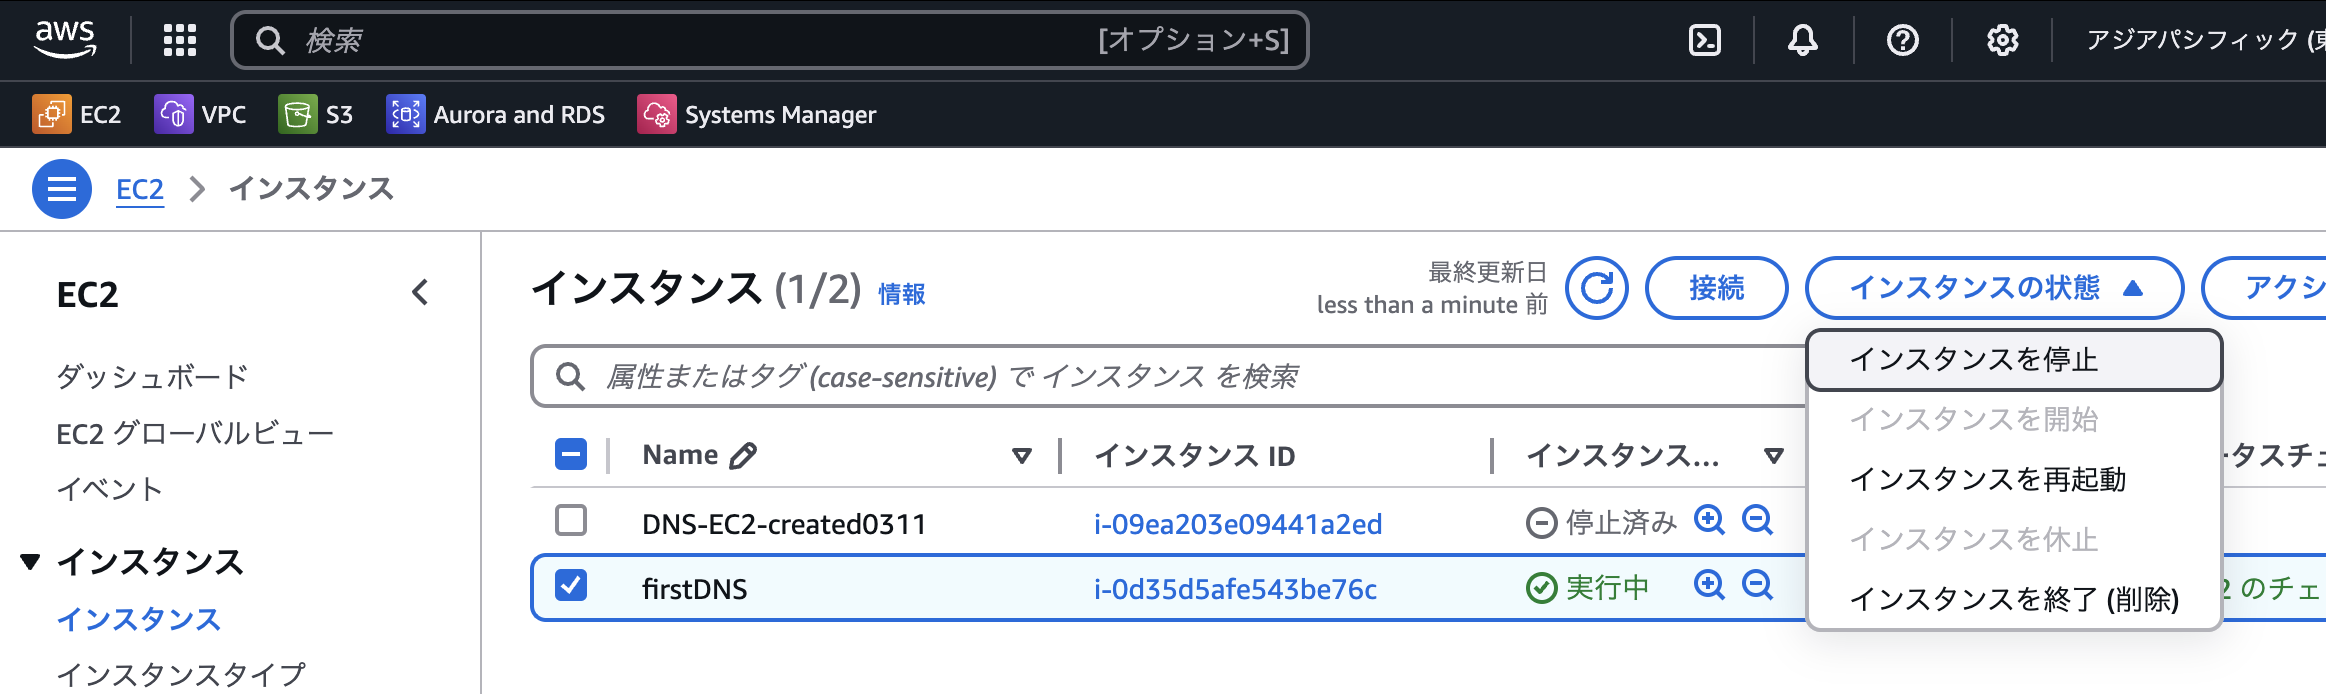
Task: Open instance ID i-09ea203e09441a2ed link
Action: pyautogui.click(x=1238, y=524)
